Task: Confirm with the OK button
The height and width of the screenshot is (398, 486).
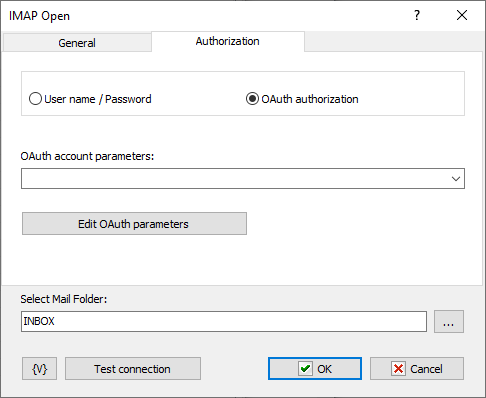Action: pos(315,369)
